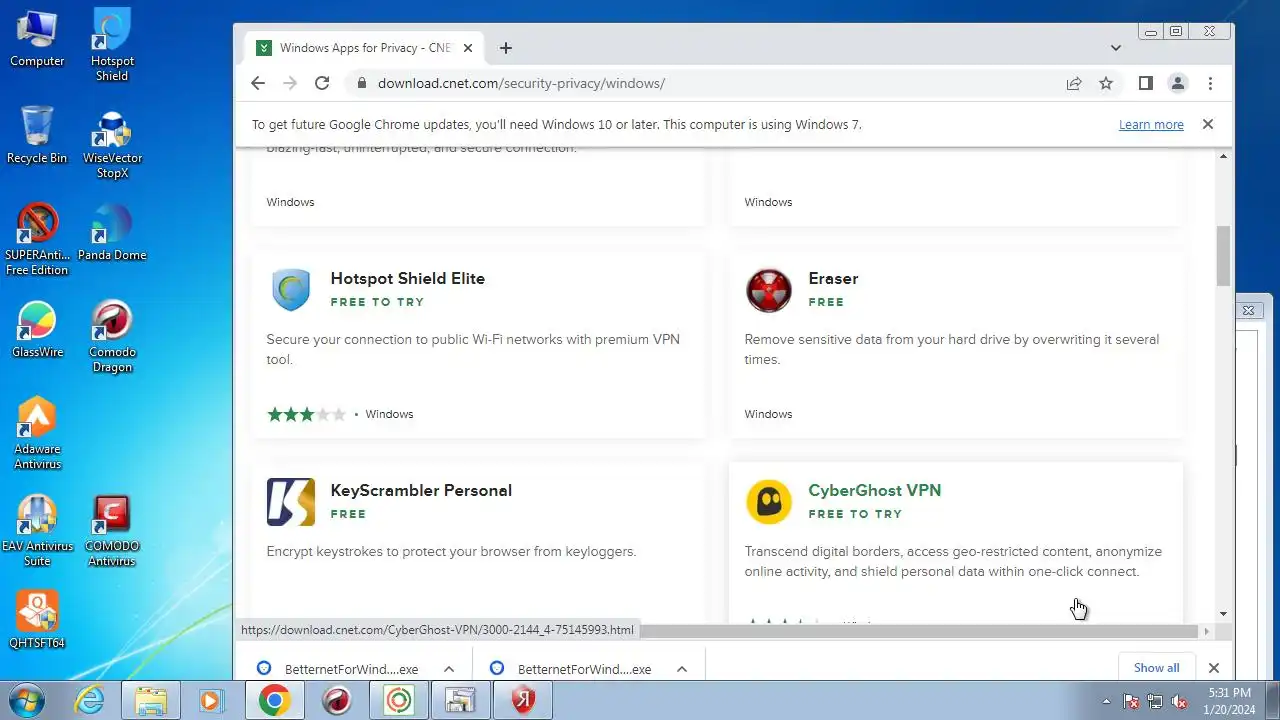Open Yandex browser from taskbar
Viewport: 1280px width, 720px height.
(523, 701)
